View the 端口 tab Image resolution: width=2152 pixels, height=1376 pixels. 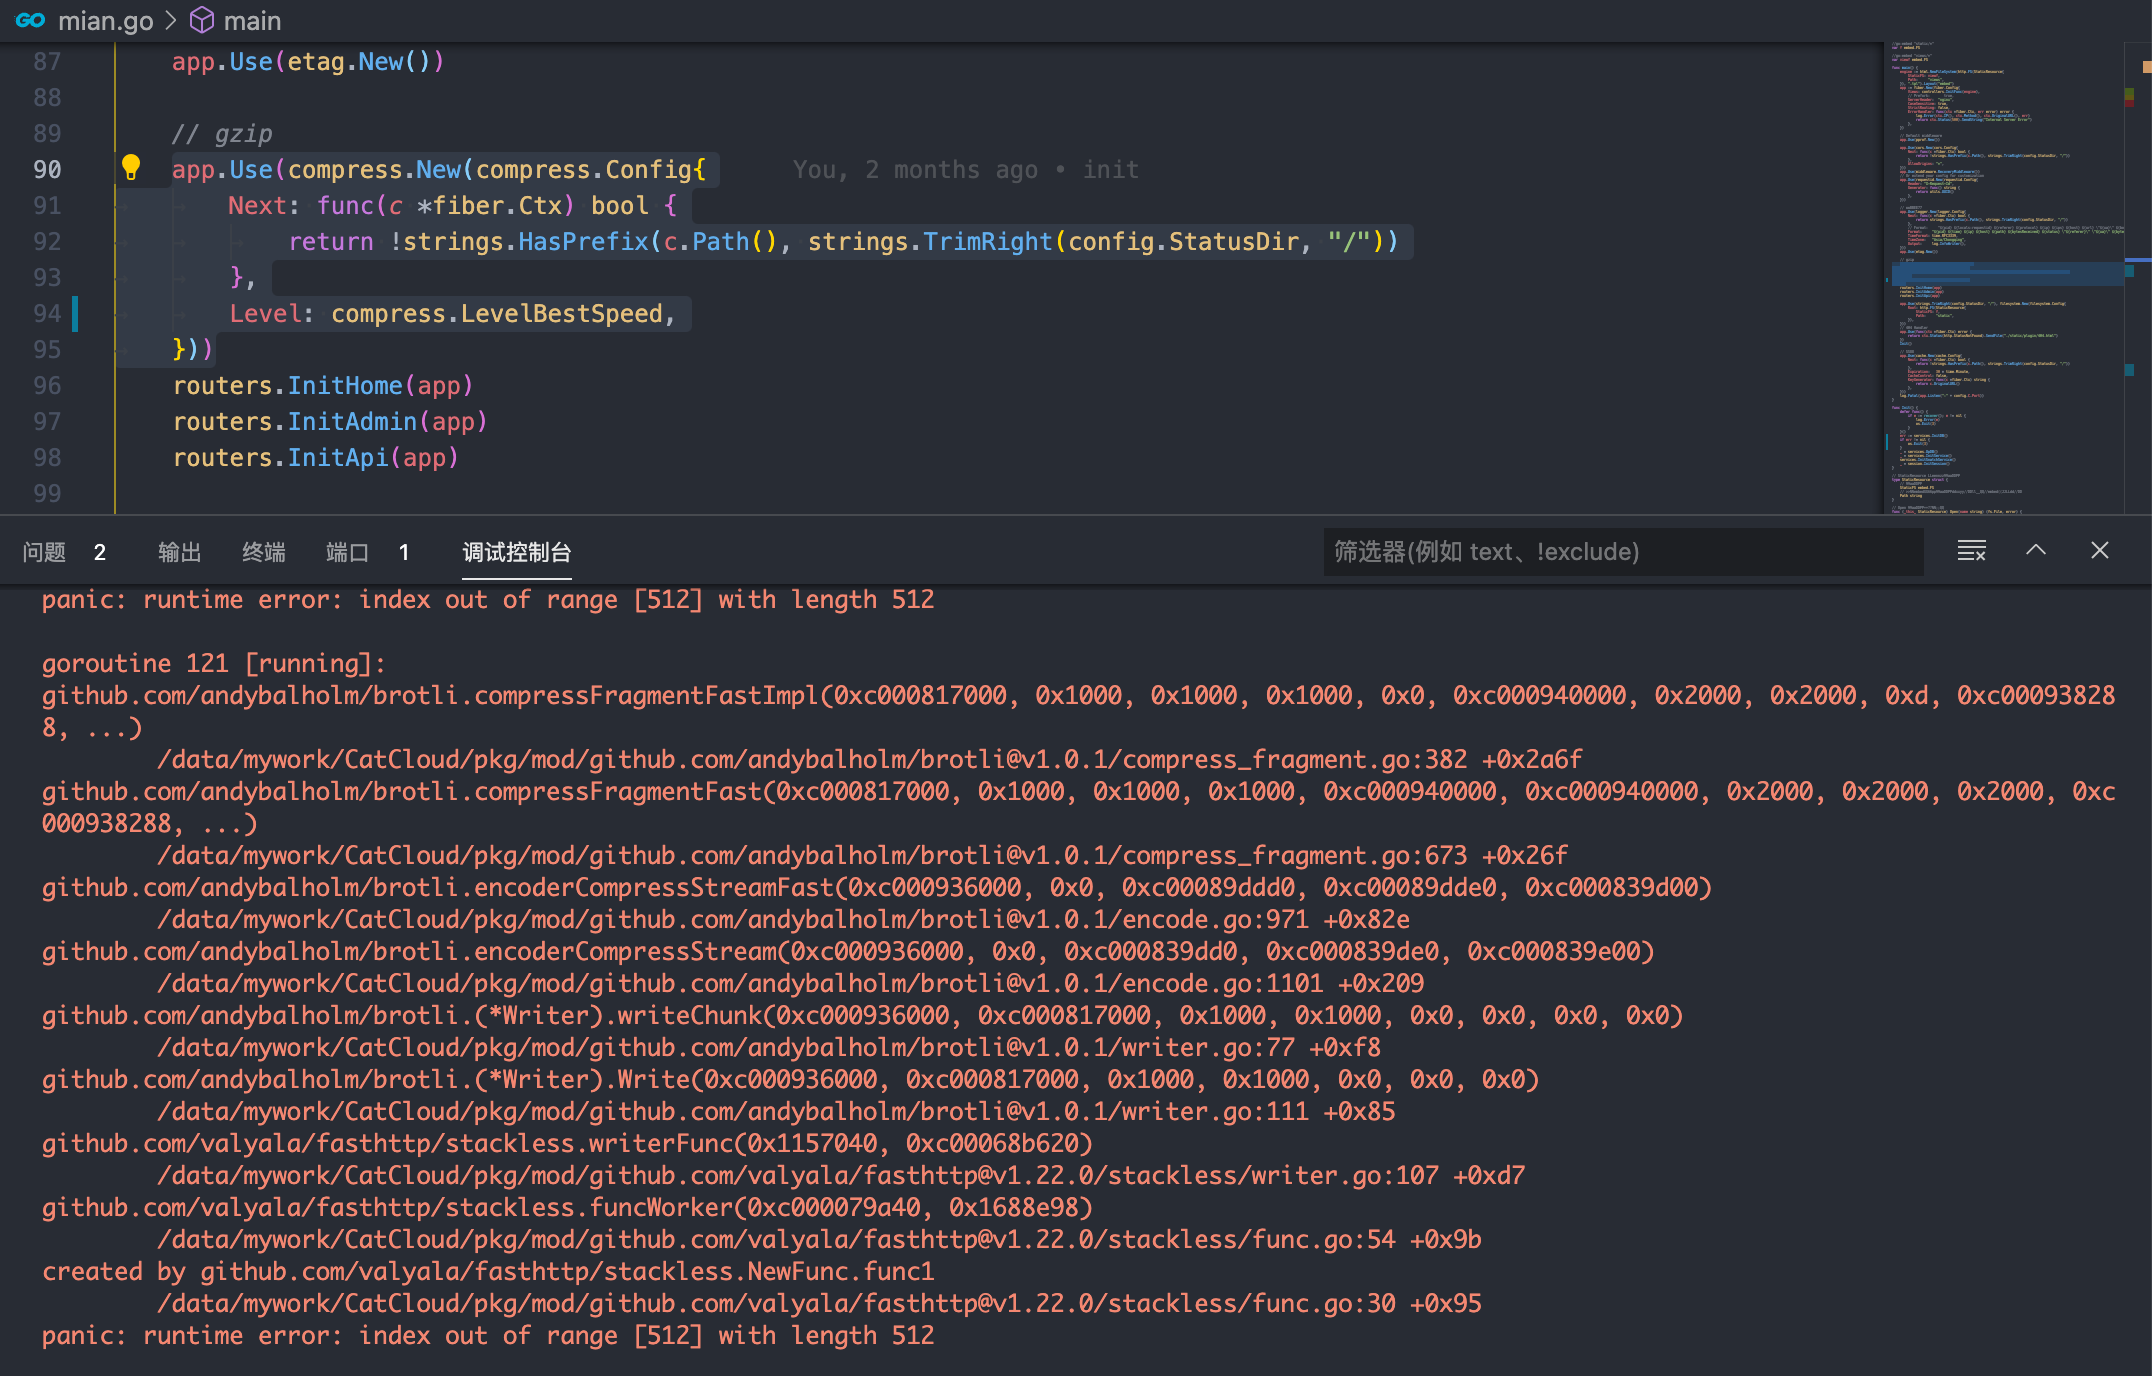click(x=347, y=552)
